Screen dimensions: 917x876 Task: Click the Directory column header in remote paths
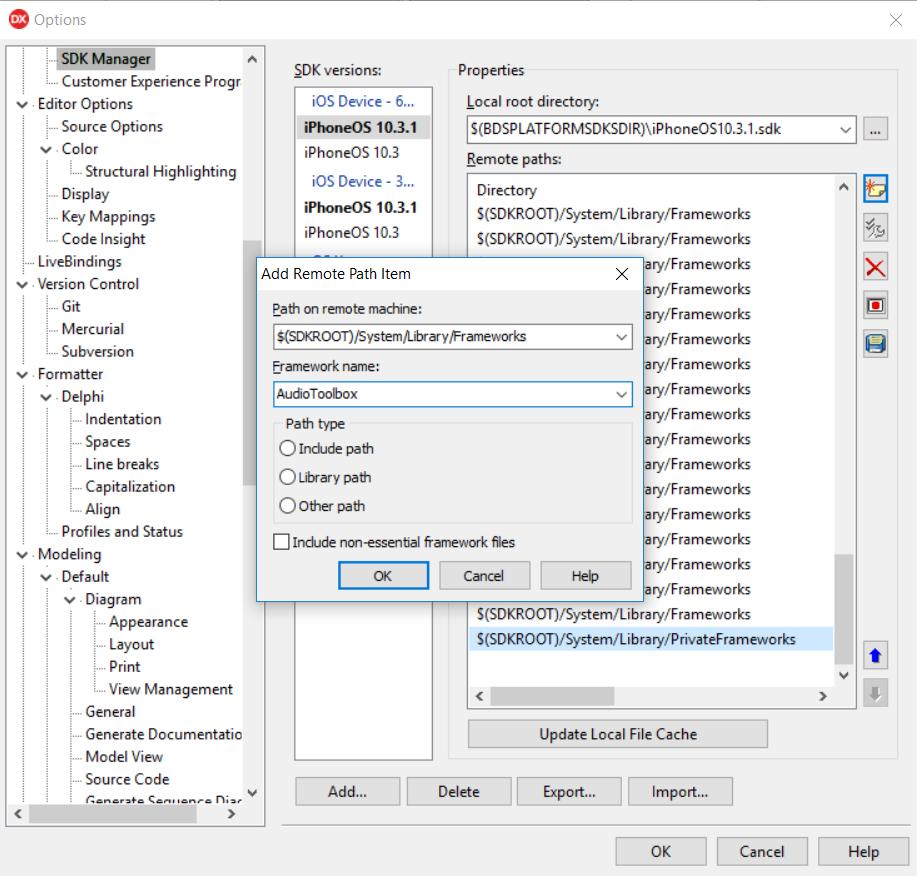[506, 190]
